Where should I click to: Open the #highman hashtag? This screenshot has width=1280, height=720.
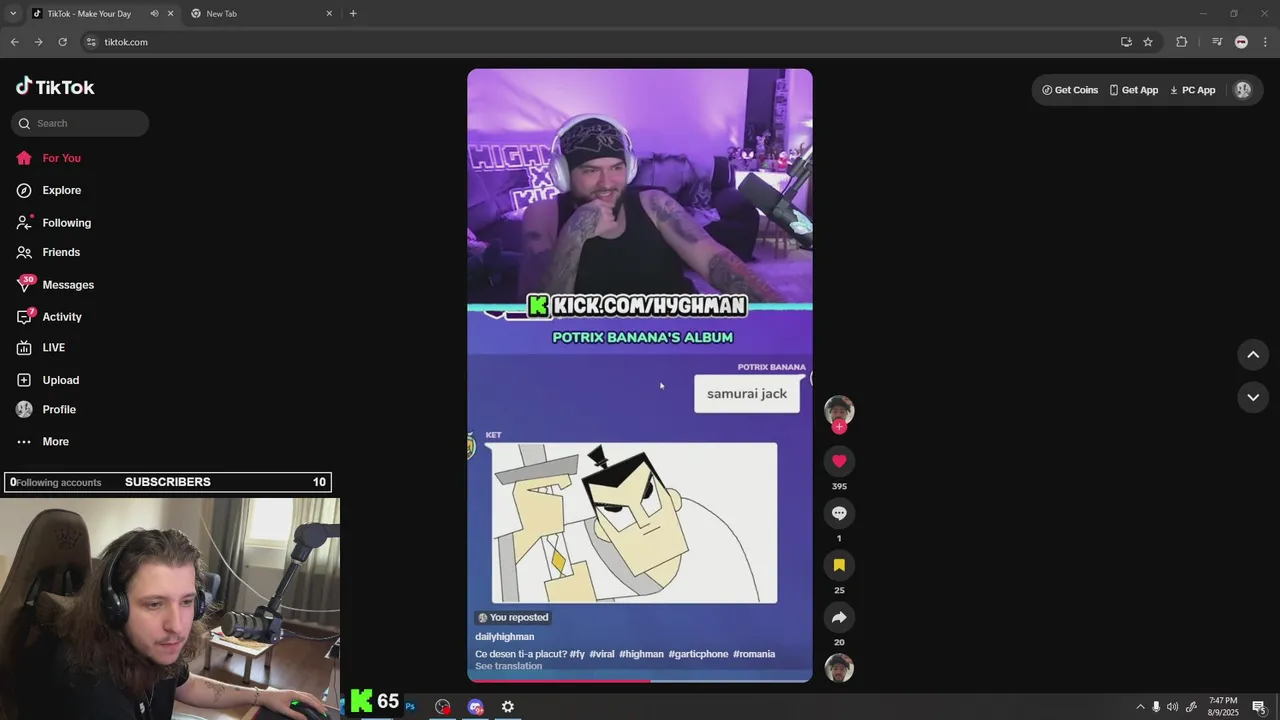[641, 654]
